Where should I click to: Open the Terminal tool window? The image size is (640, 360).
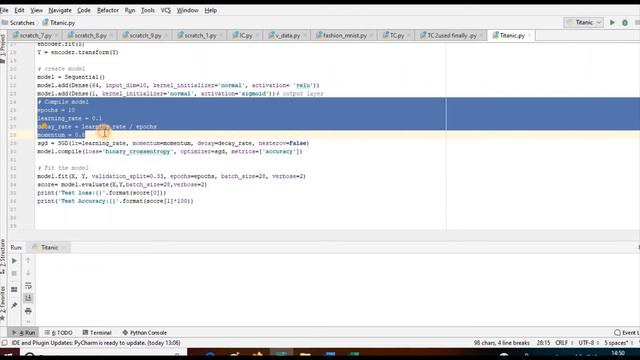pos(97,333)
